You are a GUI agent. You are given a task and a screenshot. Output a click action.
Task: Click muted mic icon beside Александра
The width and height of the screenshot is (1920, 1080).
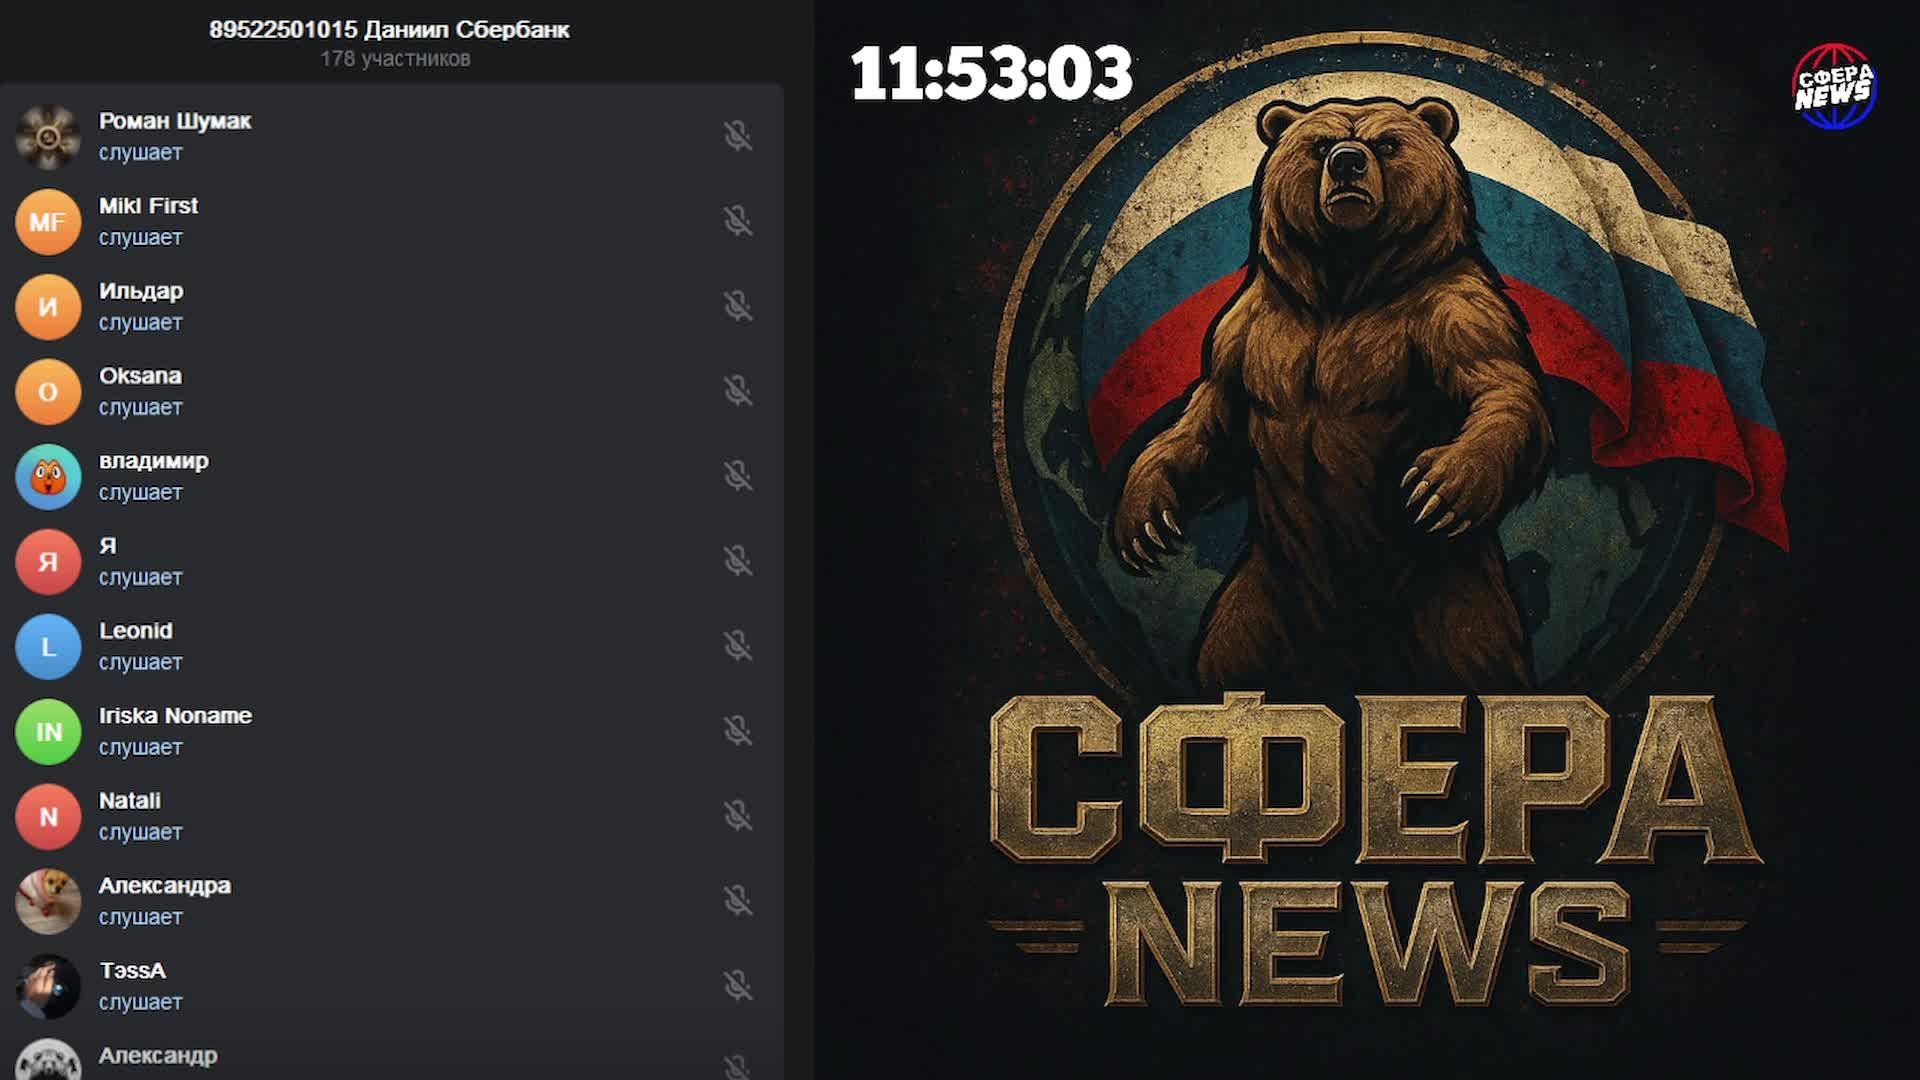(x=738, y=901)
